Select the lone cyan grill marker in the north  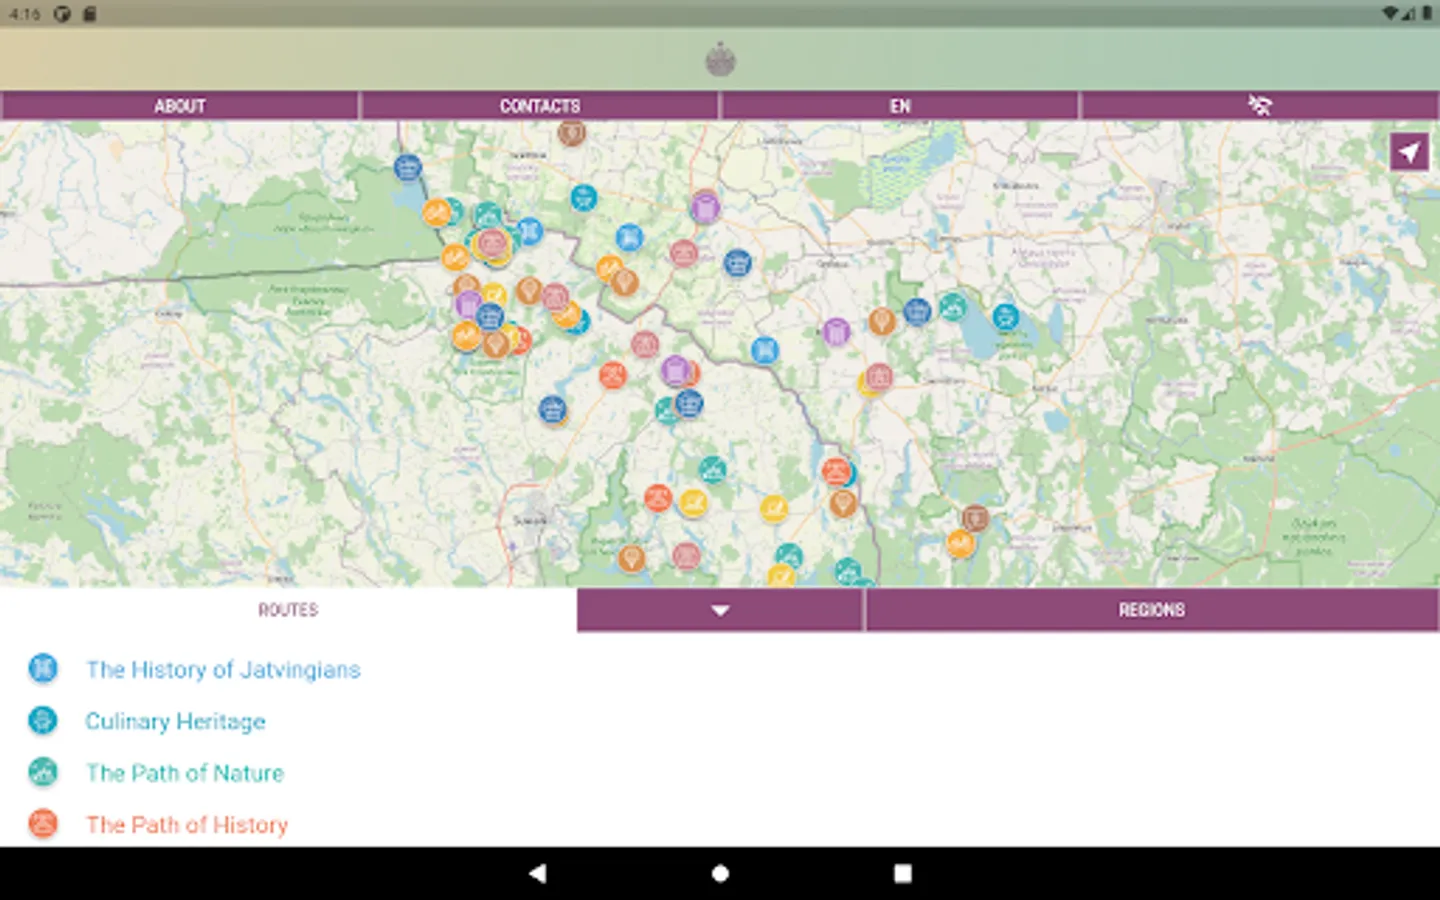click(584, 198)
